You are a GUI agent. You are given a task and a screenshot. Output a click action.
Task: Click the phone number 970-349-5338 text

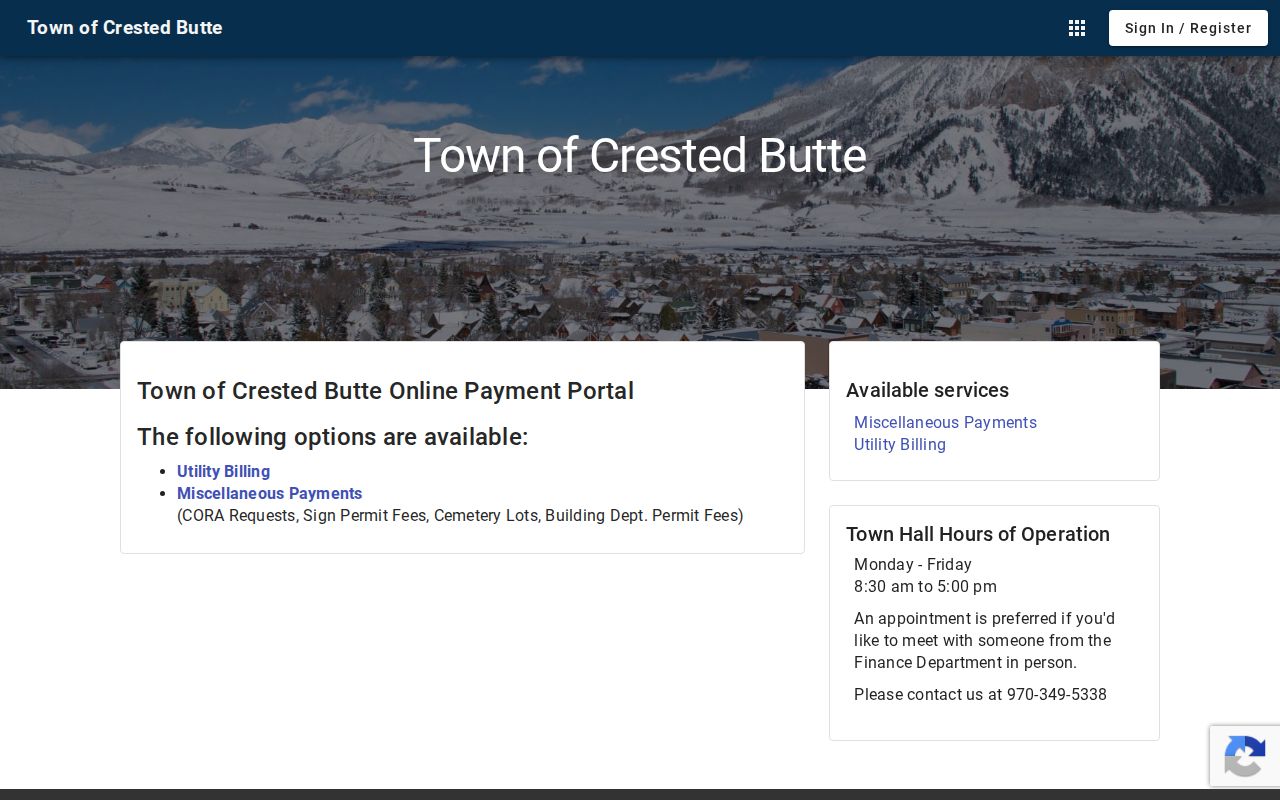click(x=1056, y=694)
